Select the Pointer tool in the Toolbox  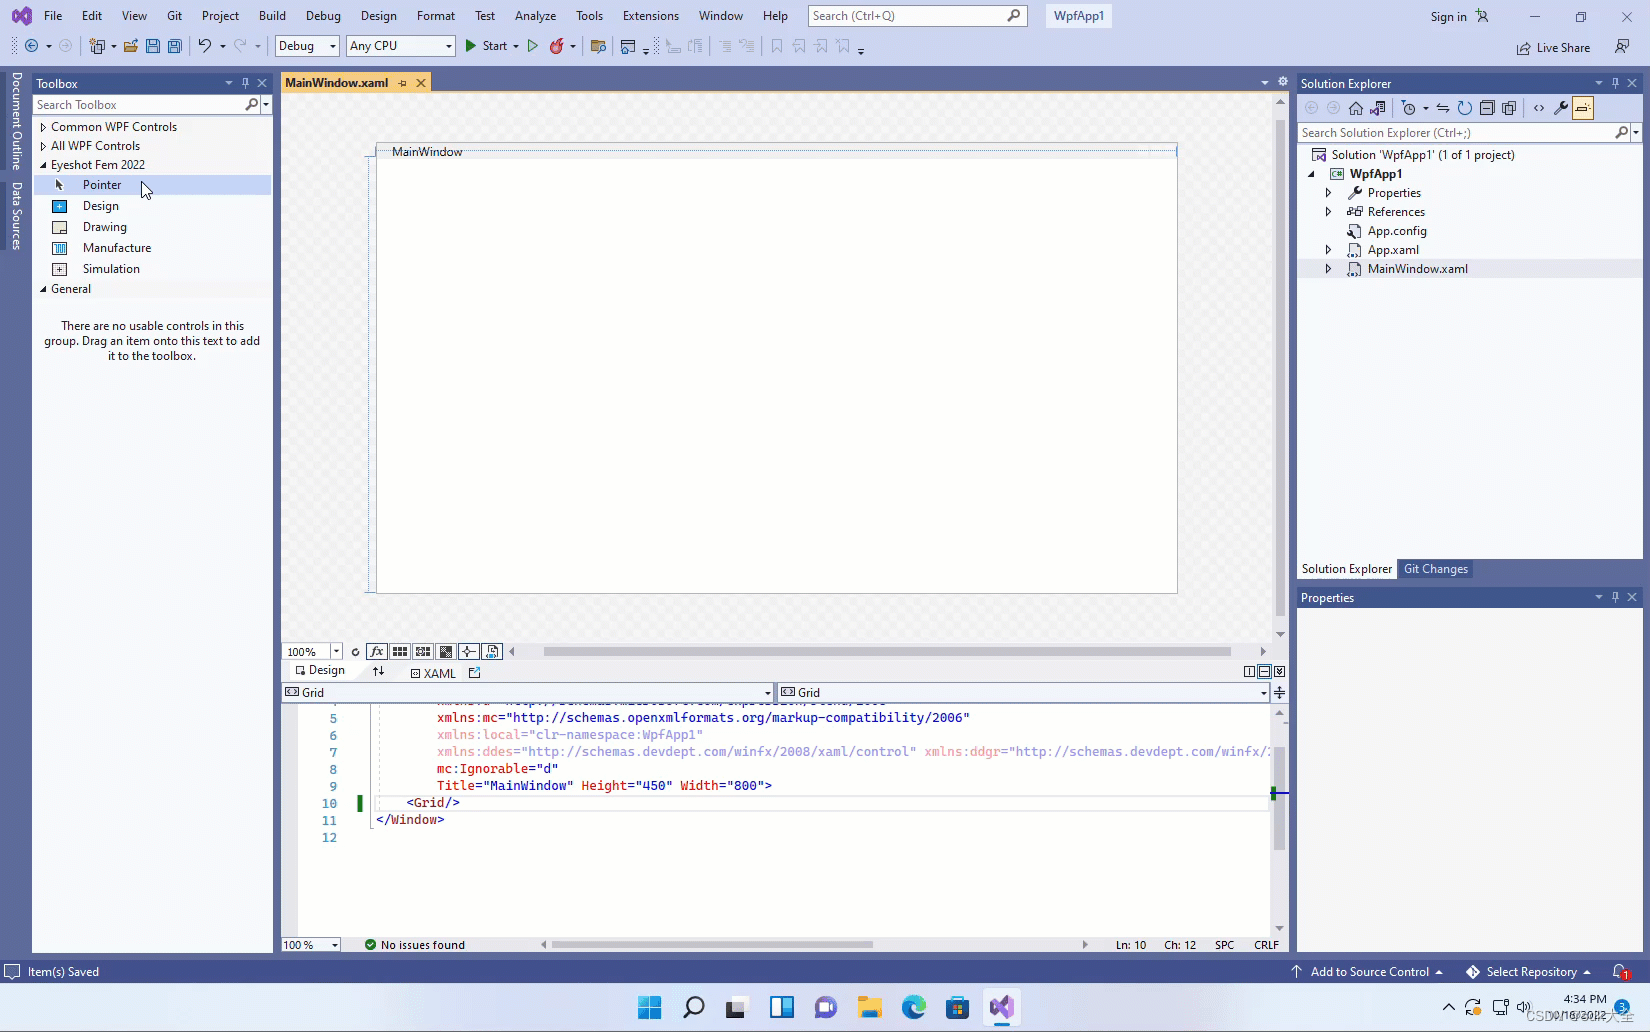[x=101, y=184]
